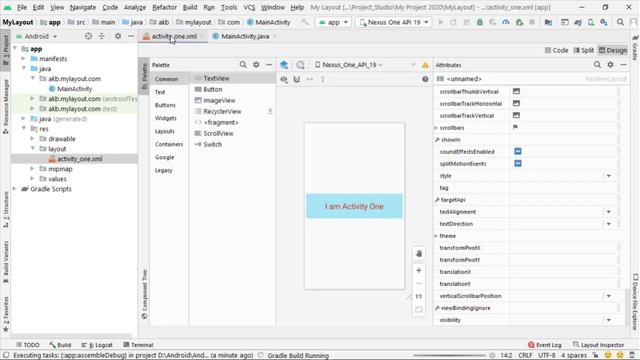Open the Nexus_One_API_19 preview device dropdown

click(349, 65)
